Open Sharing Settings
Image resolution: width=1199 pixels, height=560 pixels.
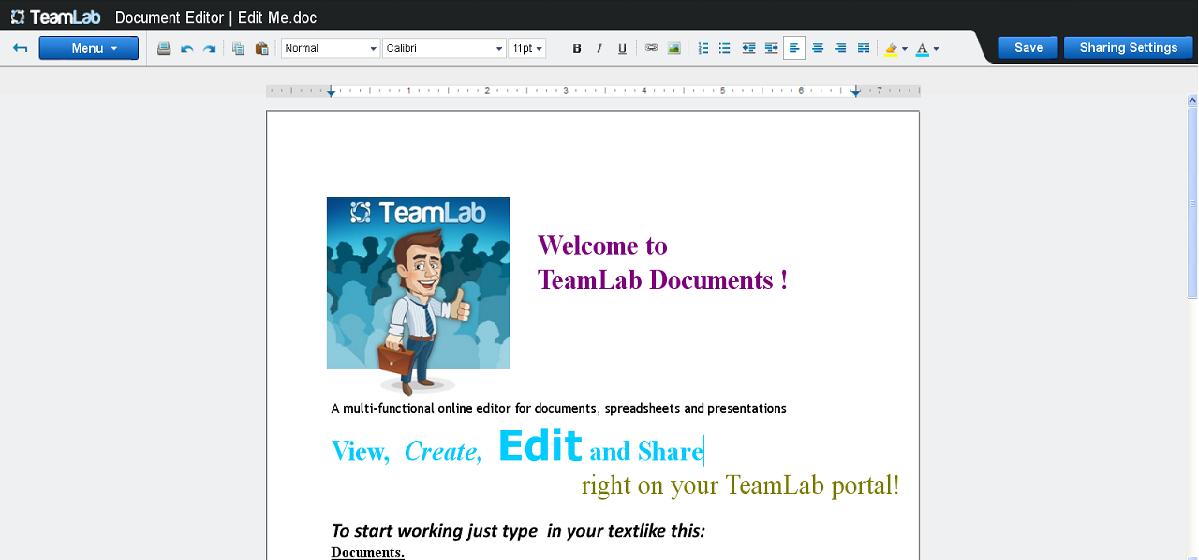click(x=1128, y=47)
